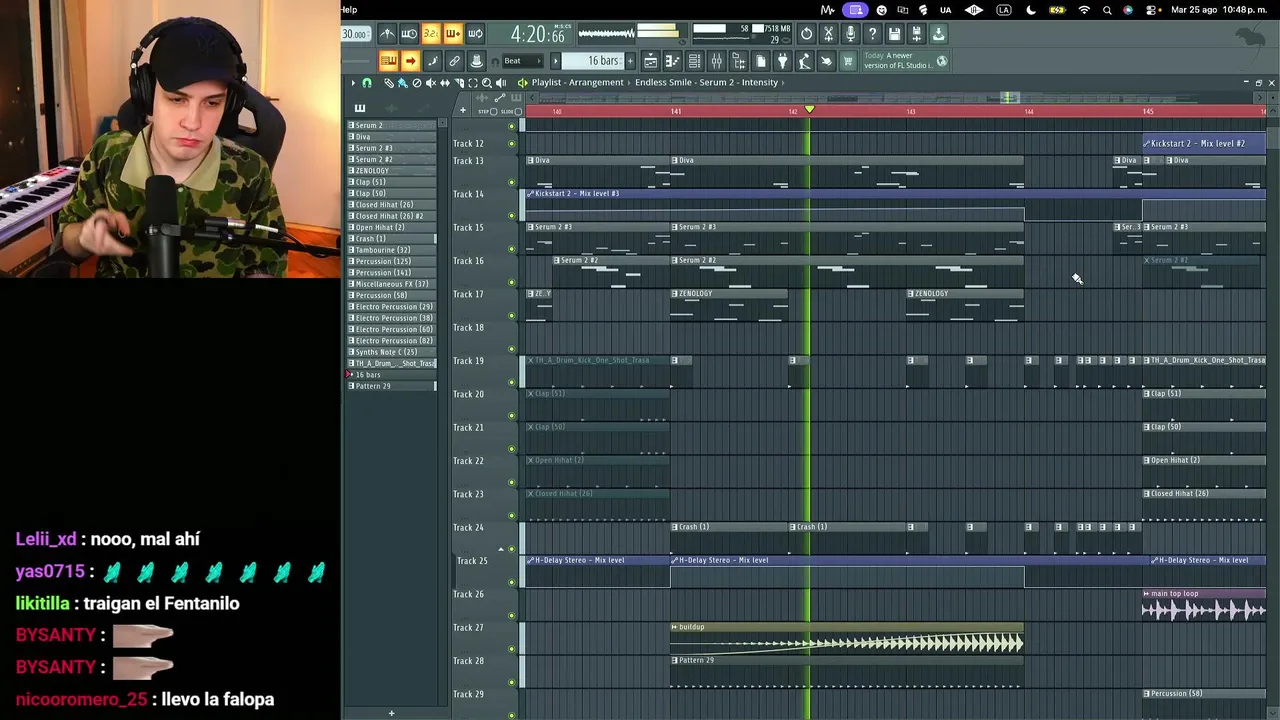Click the Serum 2 breadcrumb

[716, 83]
